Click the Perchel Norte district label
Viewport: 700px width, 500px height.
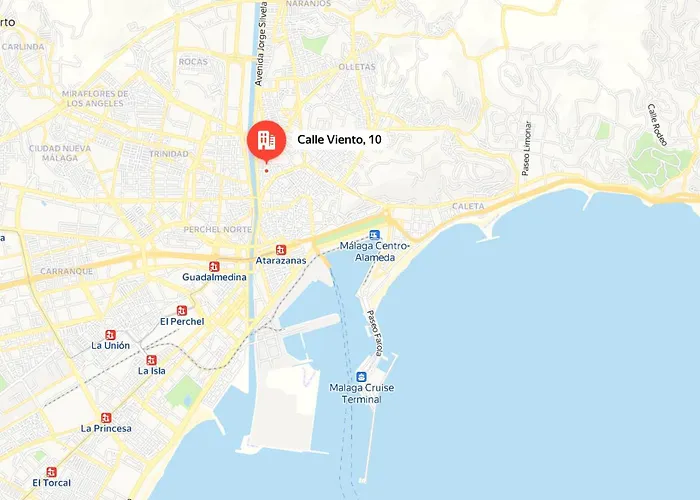tap(218, 229)
